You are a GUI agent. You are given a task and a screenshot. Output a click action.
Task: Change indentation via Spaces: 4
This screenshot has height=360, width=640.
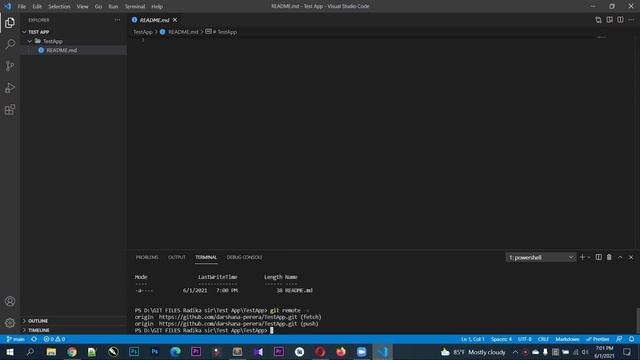(x=501, y=339)
